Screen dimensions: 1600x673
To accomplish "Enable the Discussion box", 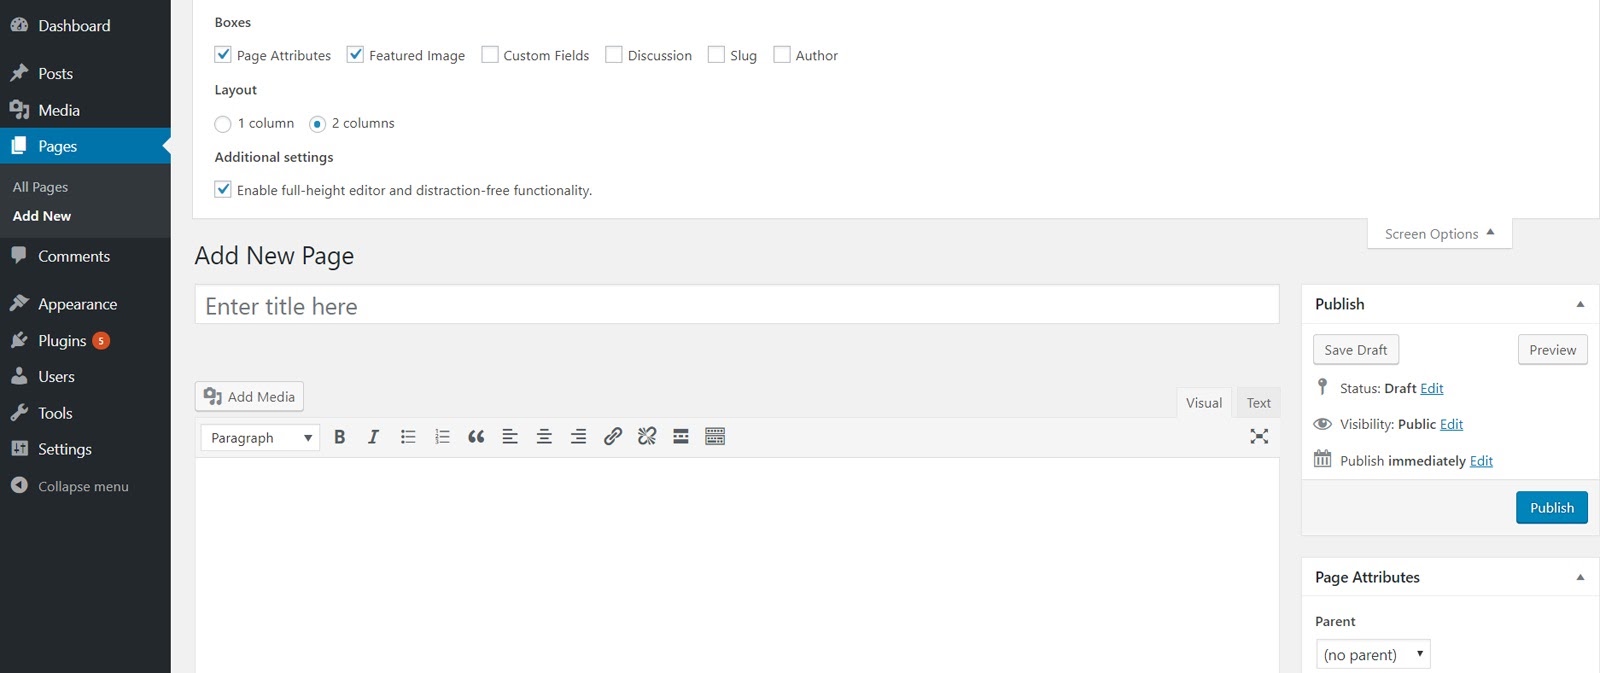I will [x=614, y=54].
